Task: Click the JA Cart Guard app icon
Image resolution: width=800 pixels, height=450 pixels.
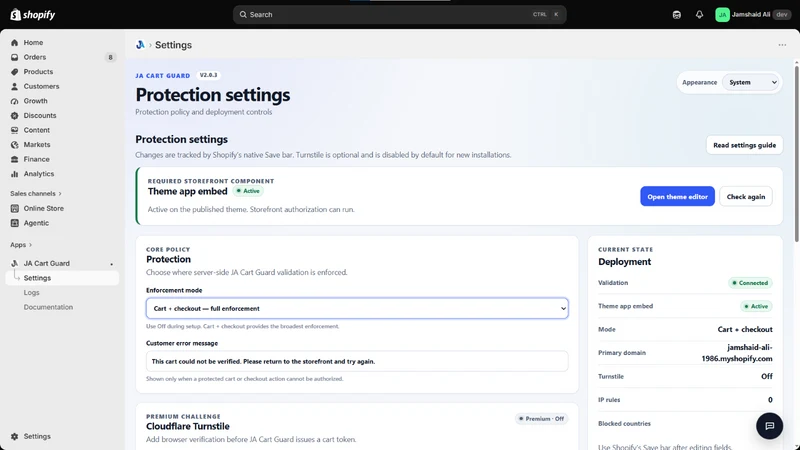Action: click(x=14, y=263)
